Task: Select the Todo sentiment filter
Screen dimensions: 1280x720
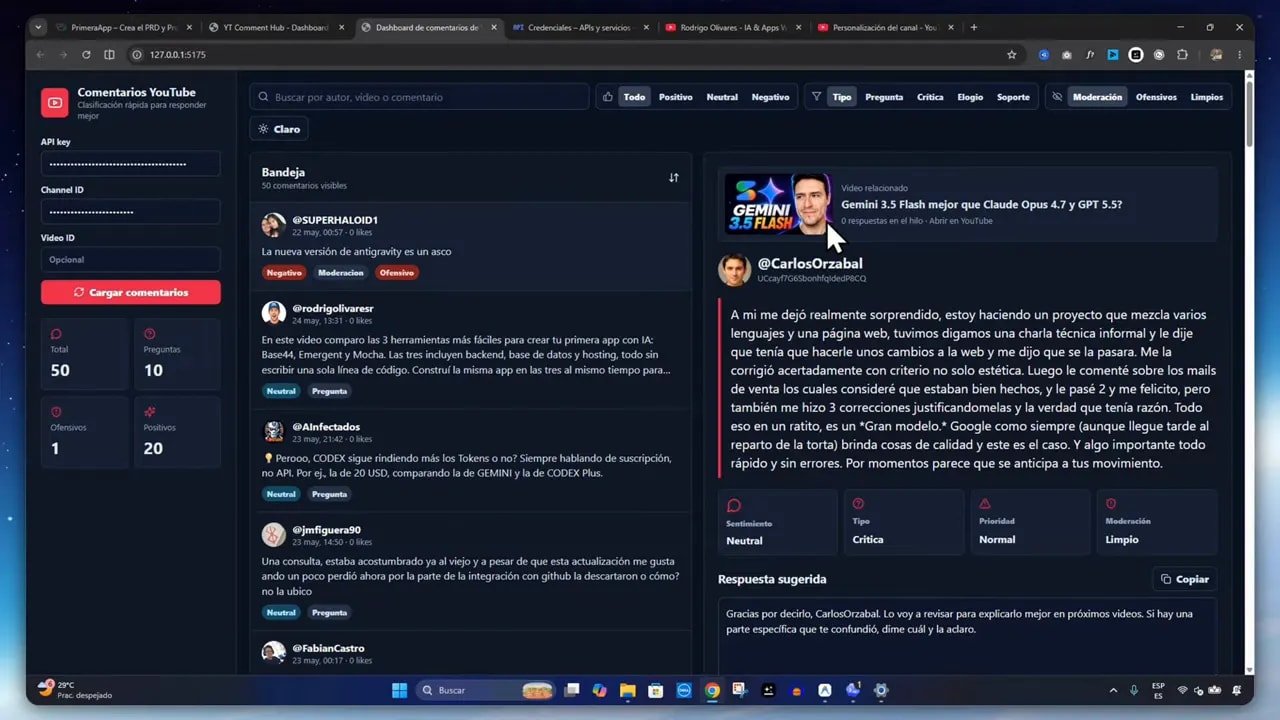Action: [x=634, y=97]
